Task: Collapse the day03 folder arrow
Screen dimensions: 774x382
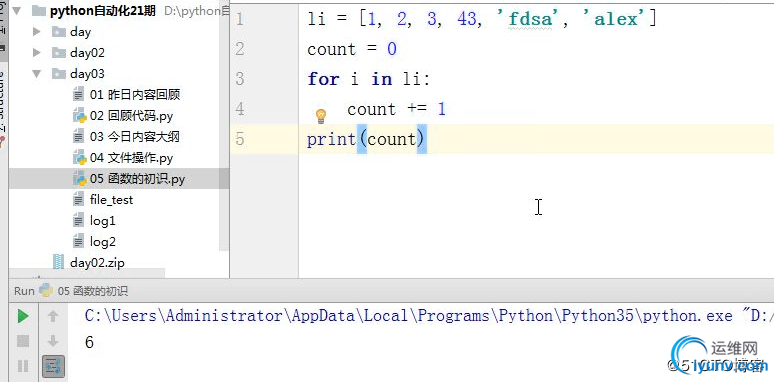Action: 37,74
